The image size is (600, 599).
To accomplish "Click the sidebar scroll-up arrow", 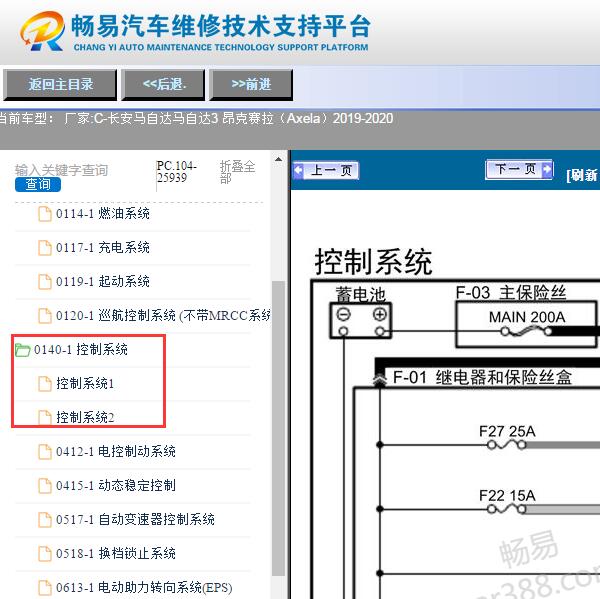I will 279,159.
